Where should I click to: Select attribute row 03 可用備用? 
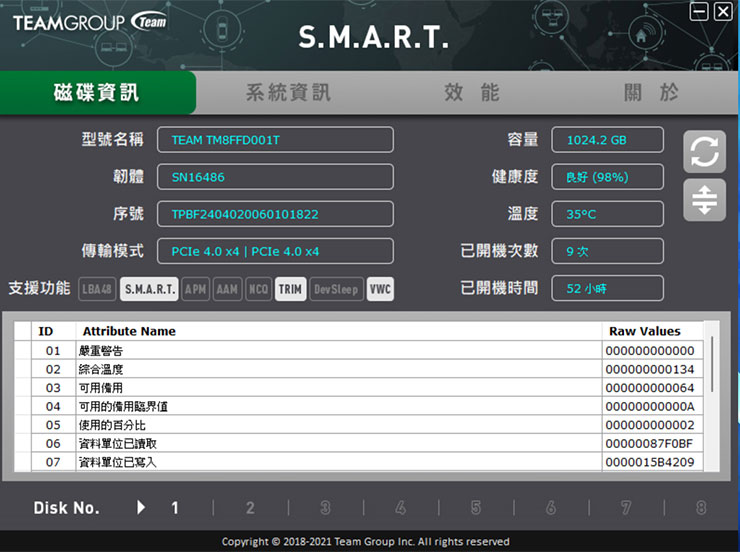[x=359, y=388]
